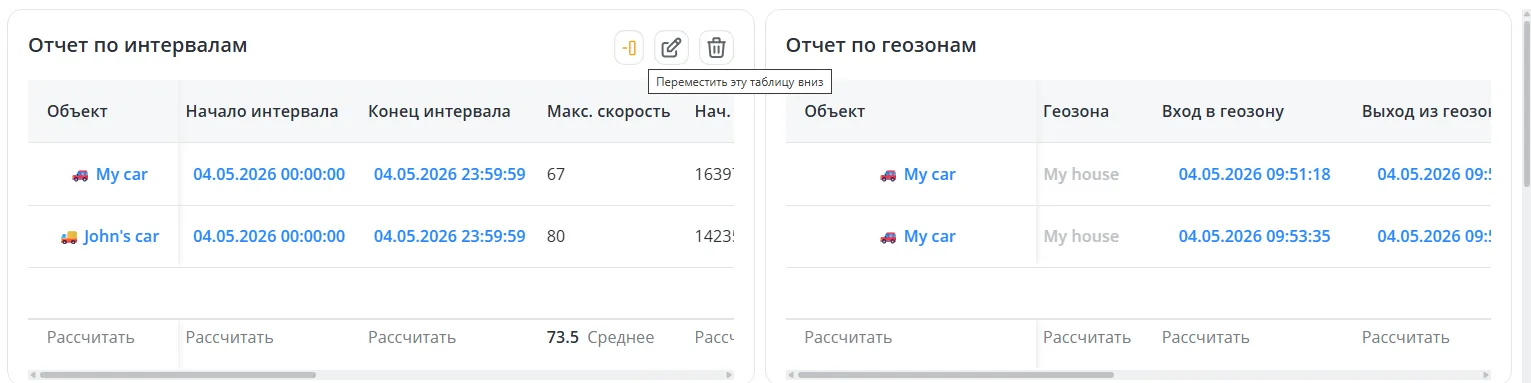The height and width of the screenshot is (383, 1531).
Task: Open Рассчитать under Геозона column
Action: [1087, 337]
